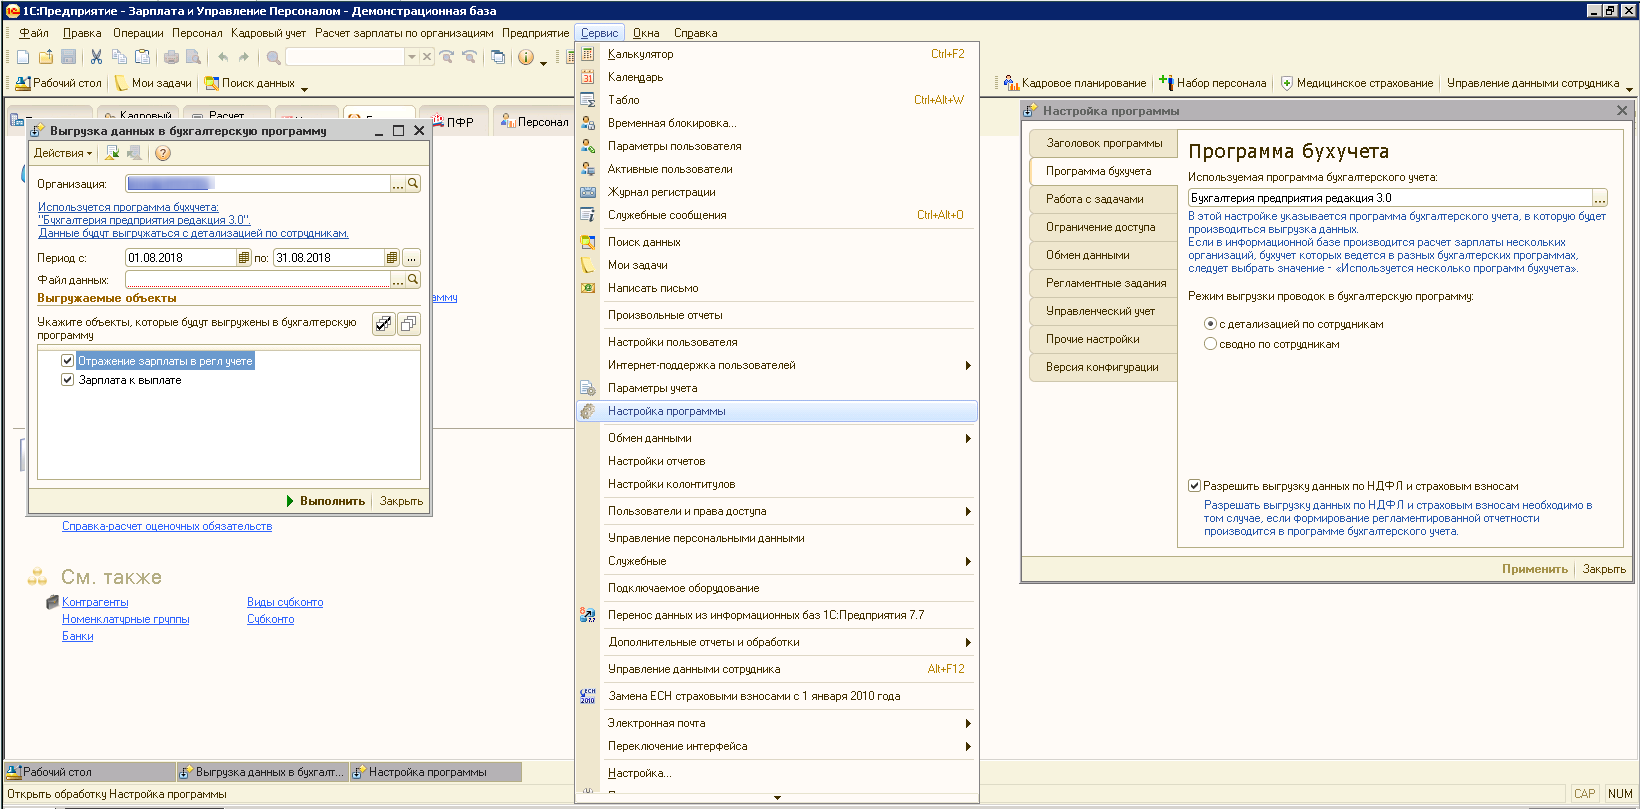Click the Выполнить button
Viewport: 1640px width, 809px height.
click(x=326, y=501)
